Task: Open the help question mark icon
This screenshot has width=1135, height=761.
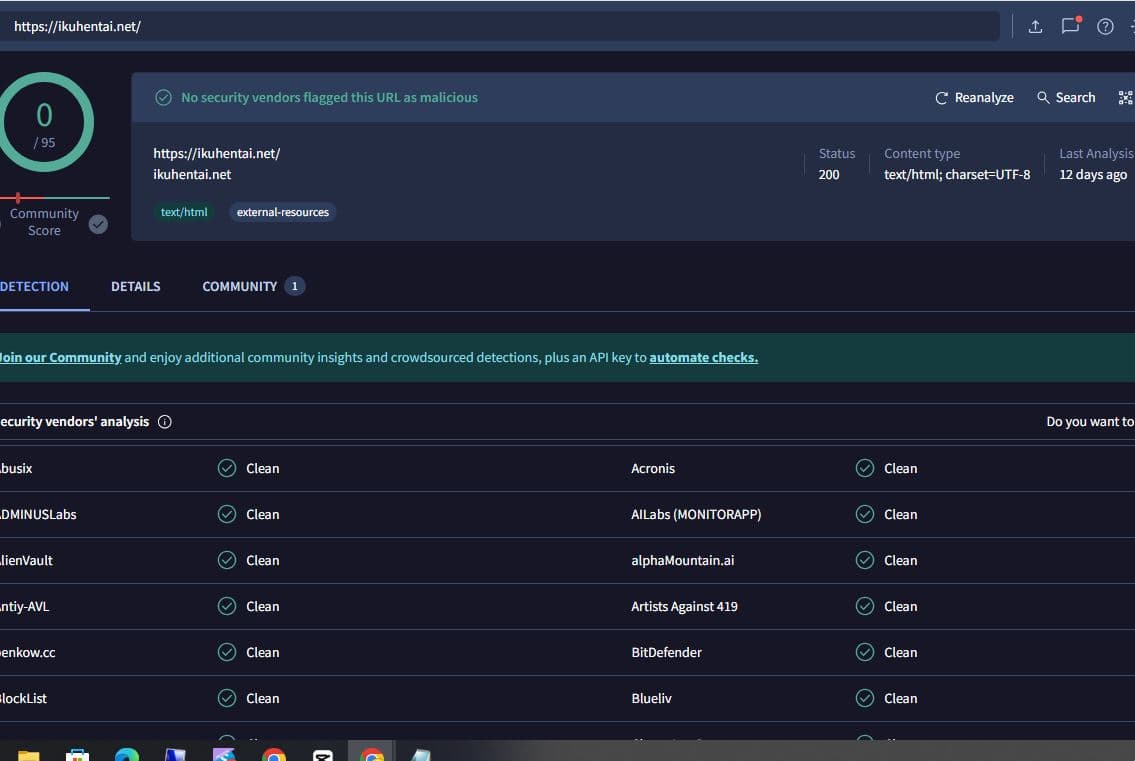Action: (x=1105, y=27)
